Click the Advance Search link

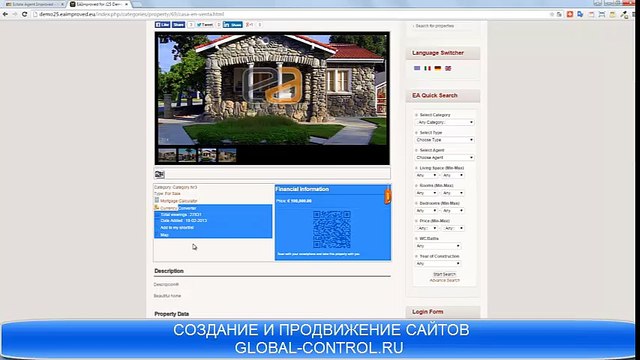[444, 280]
